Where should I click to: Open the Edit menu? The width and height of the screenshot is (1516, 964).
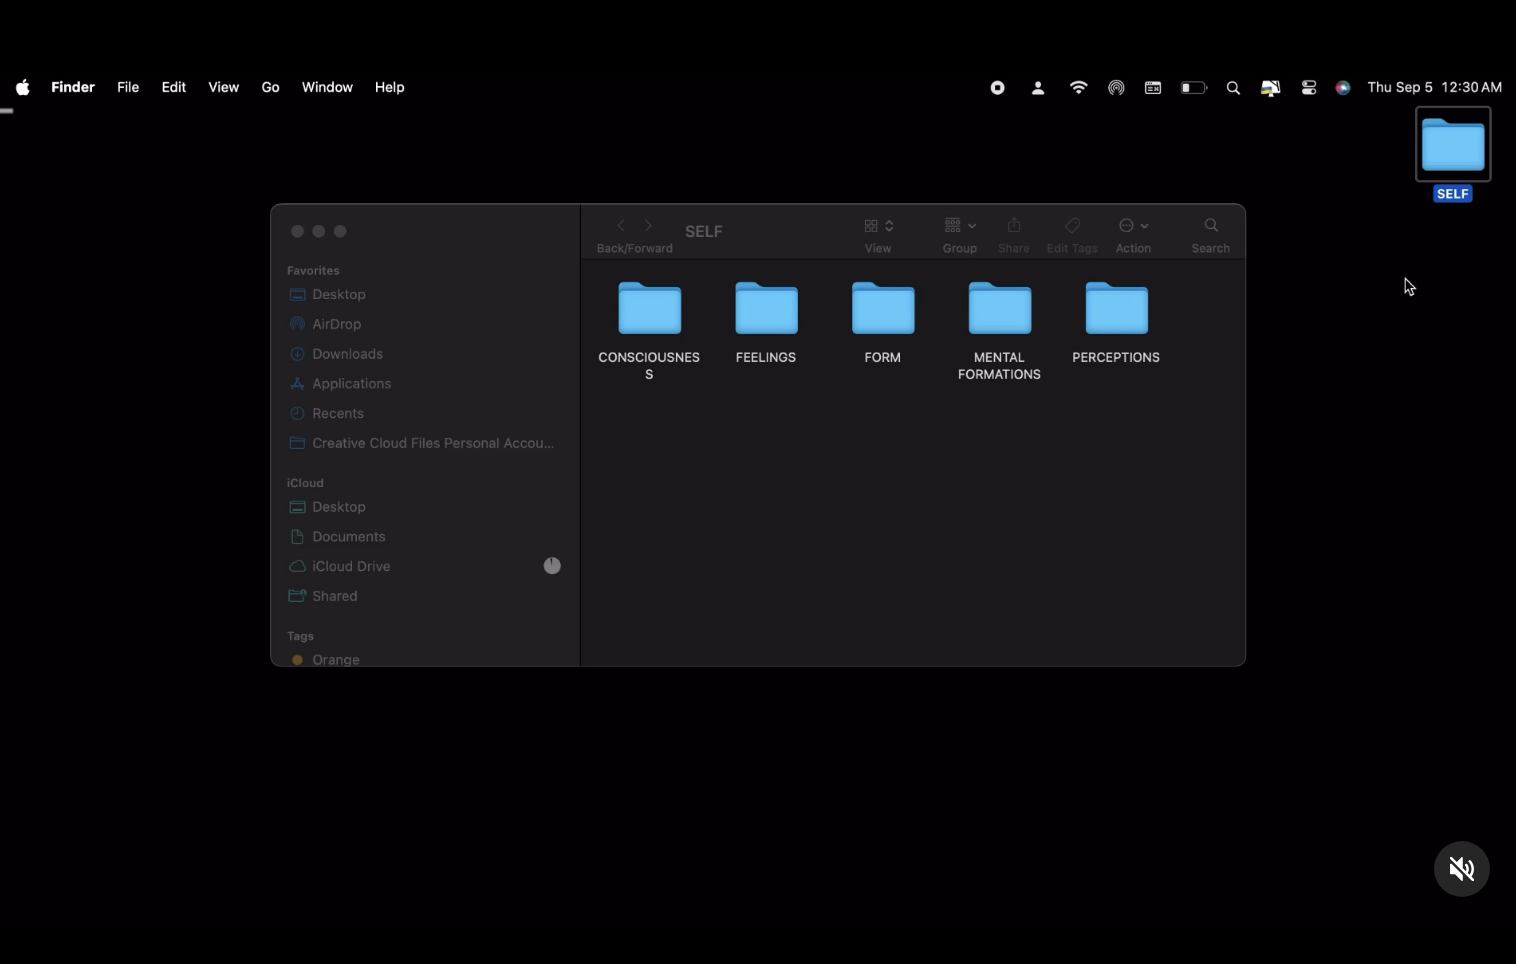pyautogui.click(x=174, y=87)
